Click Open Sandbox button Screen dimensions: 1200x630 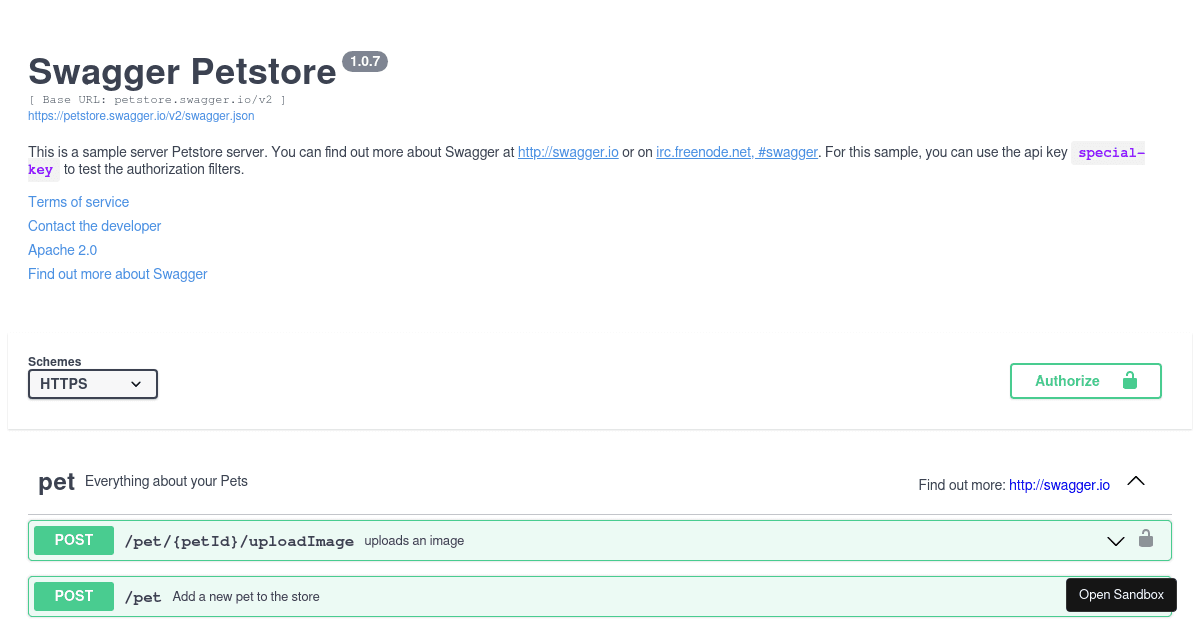[1121, 595]
